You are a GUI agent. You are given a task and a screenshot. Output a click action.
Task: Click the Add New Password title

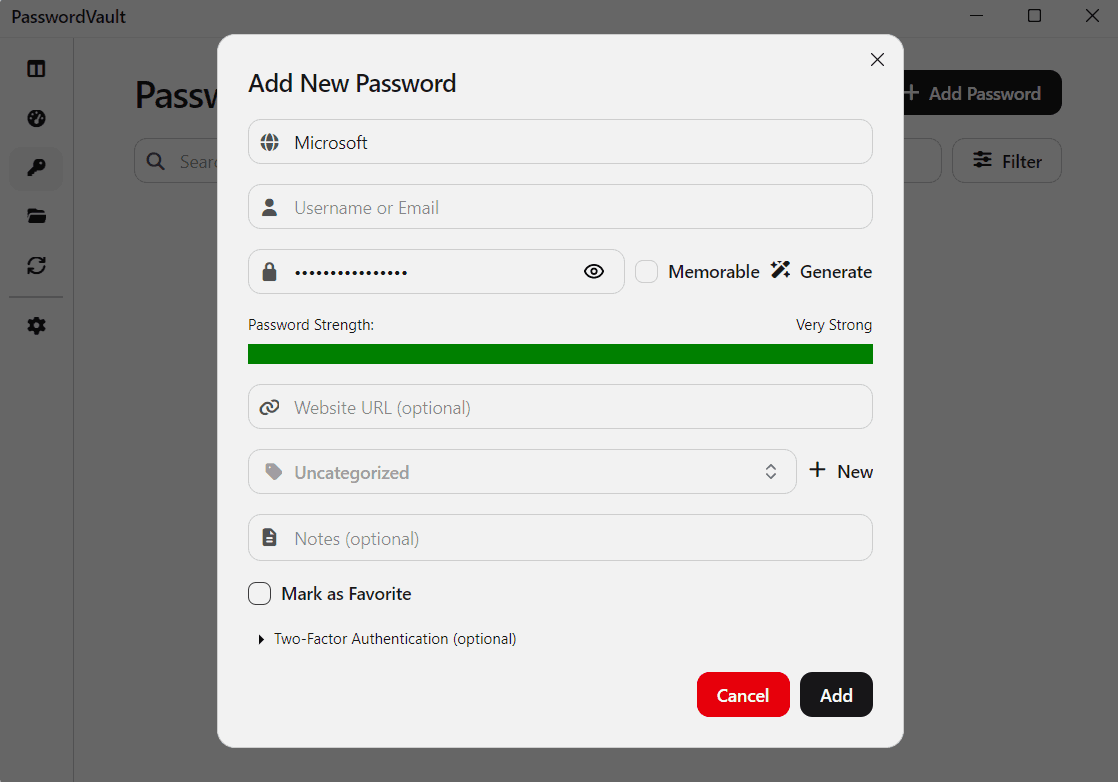[352, 83]
